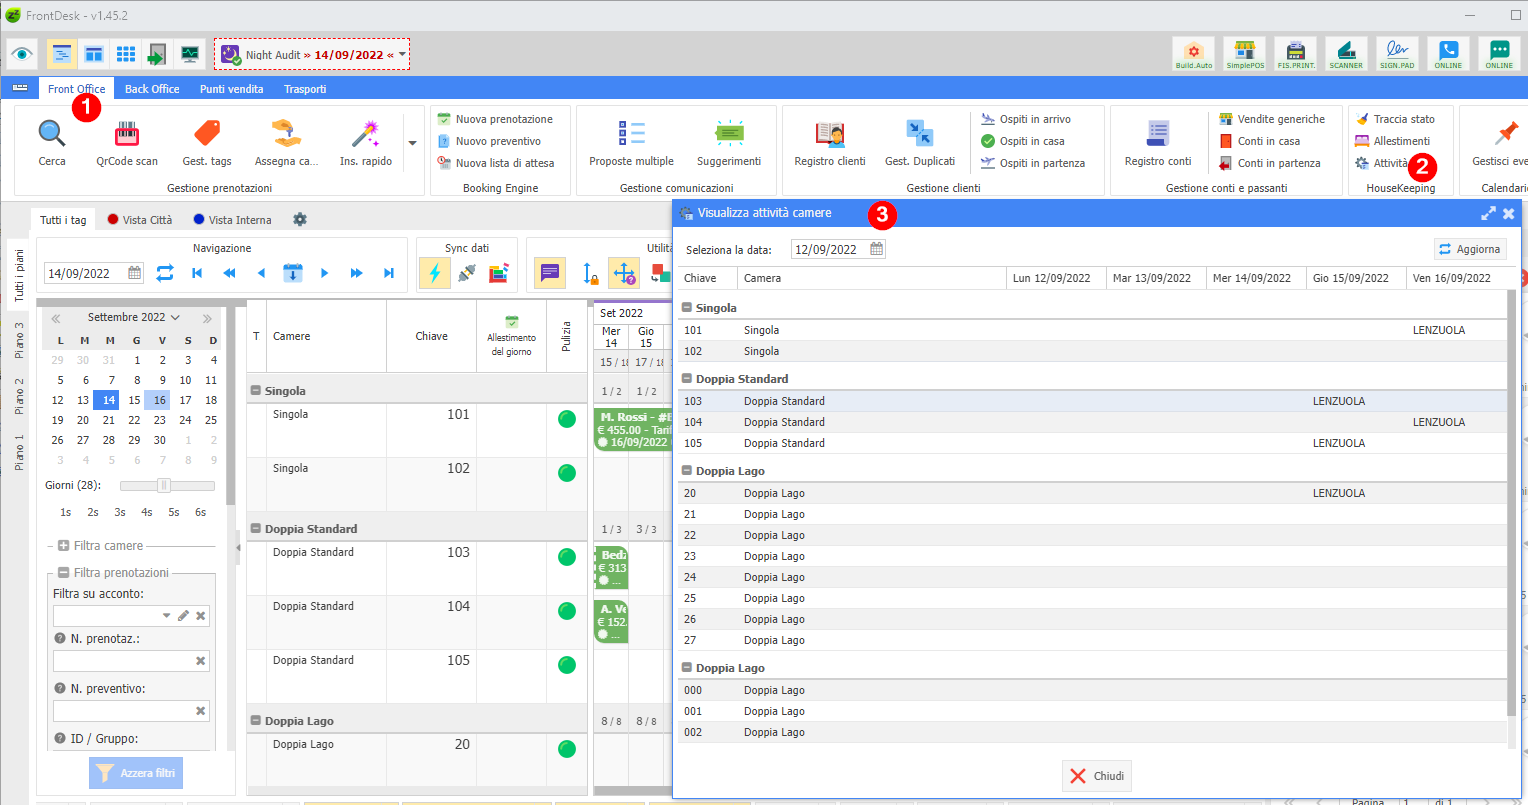Image resolution: width=1528 pixels, height=805 pixels.
Task: Click Nuova prenotazione
Action: [x=495, y=119]
